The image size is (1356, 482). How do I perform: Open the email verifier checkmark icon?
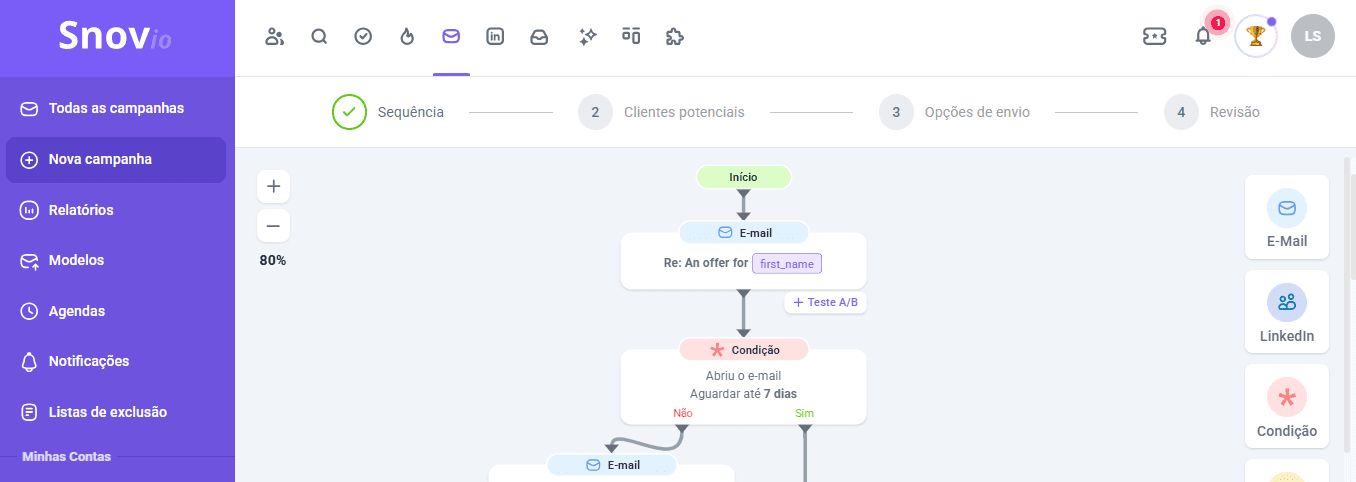pyautogui.click(x=363, y=37)
